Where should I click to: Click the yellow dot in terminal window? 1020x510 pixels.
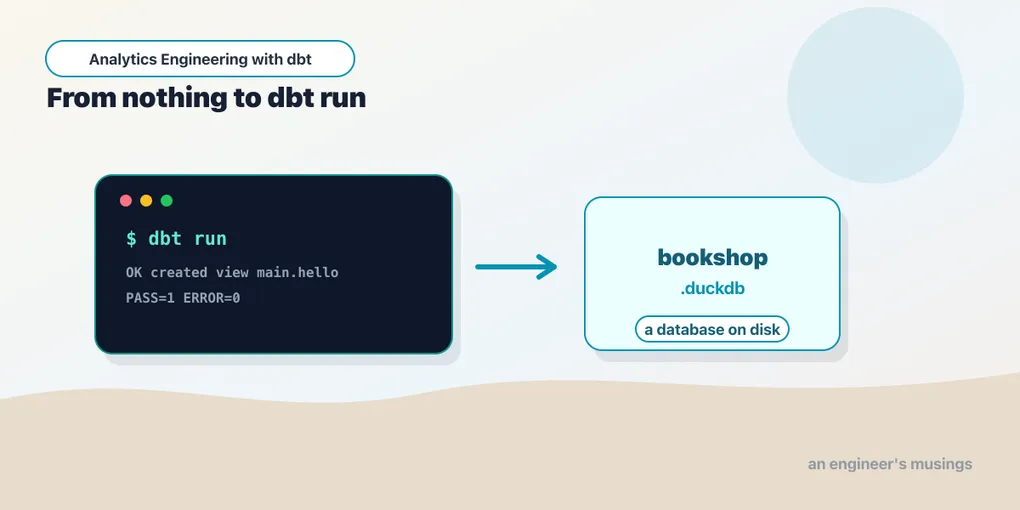tap(146, 200)
